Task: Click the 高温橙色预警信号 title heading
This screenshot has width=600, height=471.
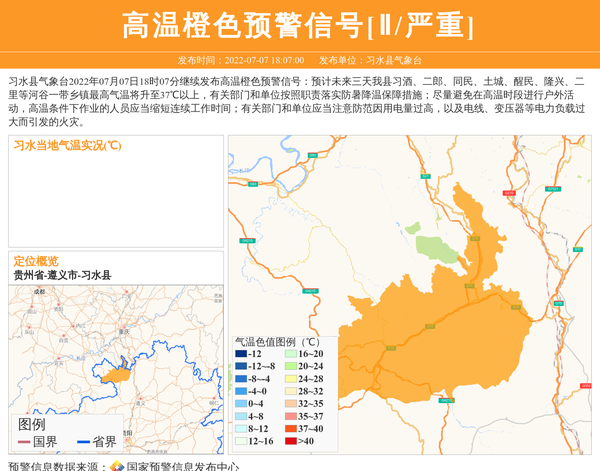Action: [299, 25]
